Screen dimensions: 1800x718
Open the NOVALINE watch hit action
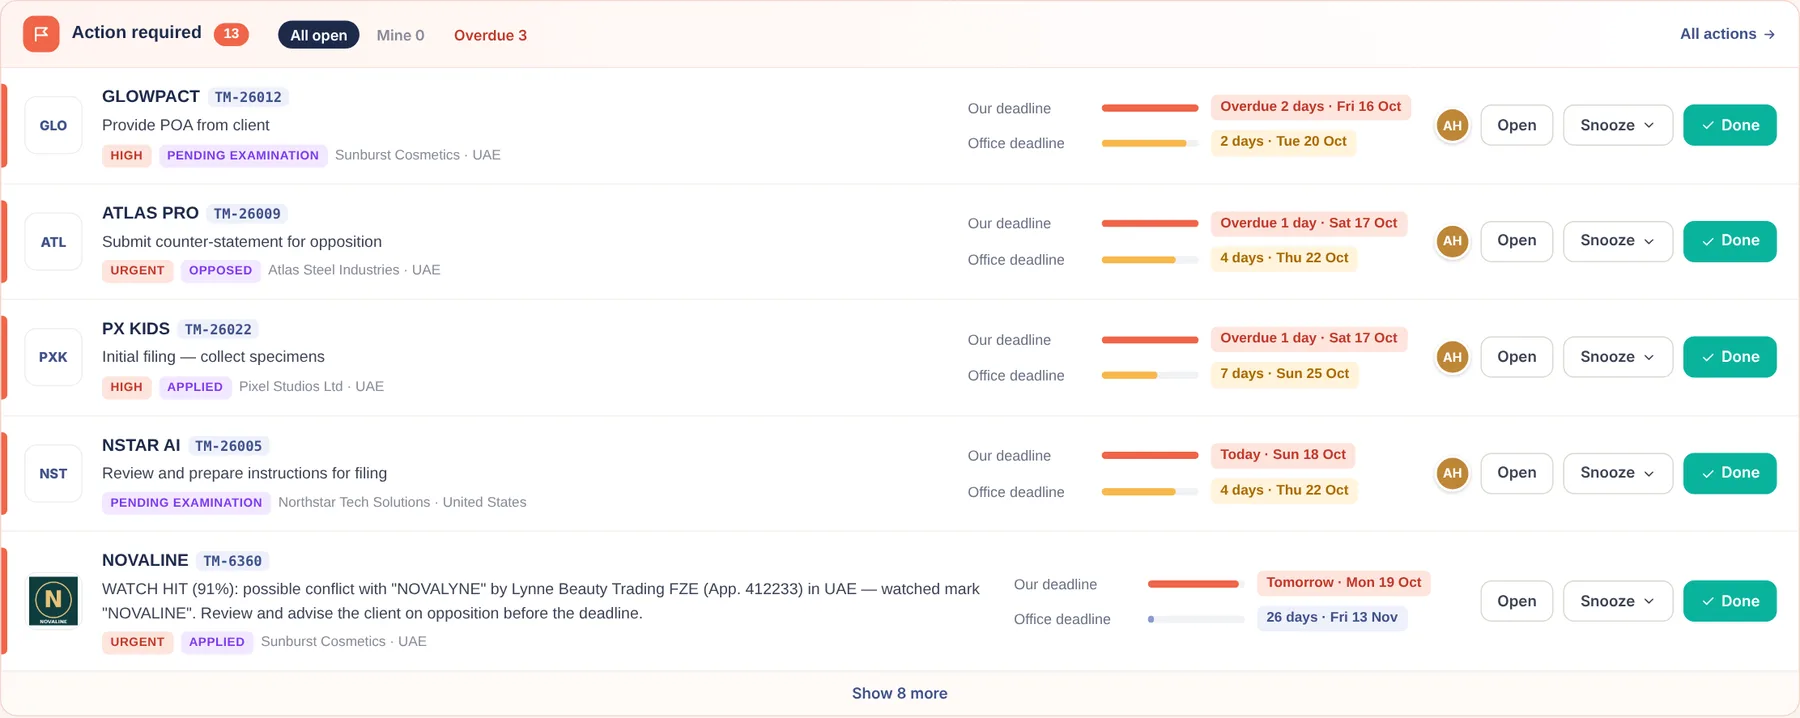(1516, 601)
